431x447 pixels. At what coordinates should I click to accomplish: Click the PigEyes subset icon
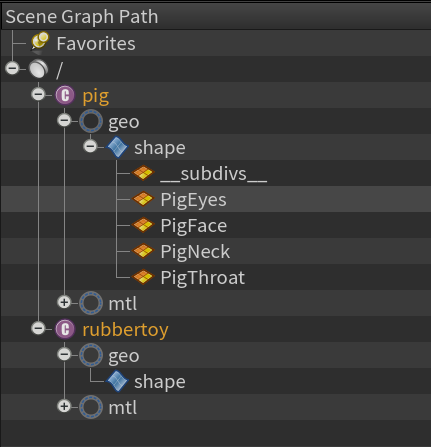[x=143, y=199]
